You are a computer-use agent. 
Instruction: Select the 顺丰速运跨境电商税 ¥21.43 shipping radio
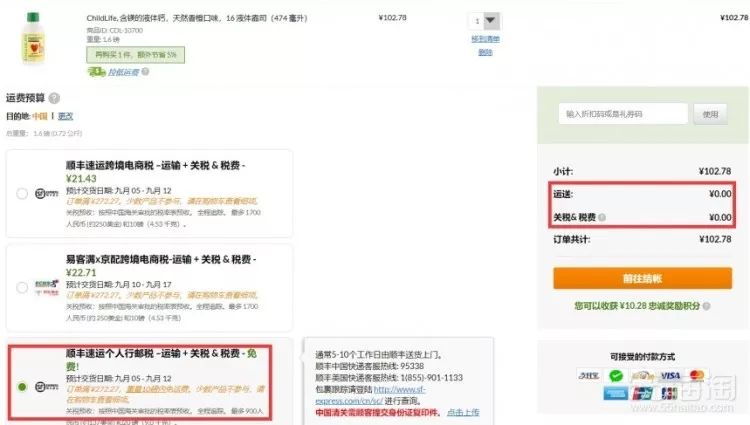[x=22, y=194]
